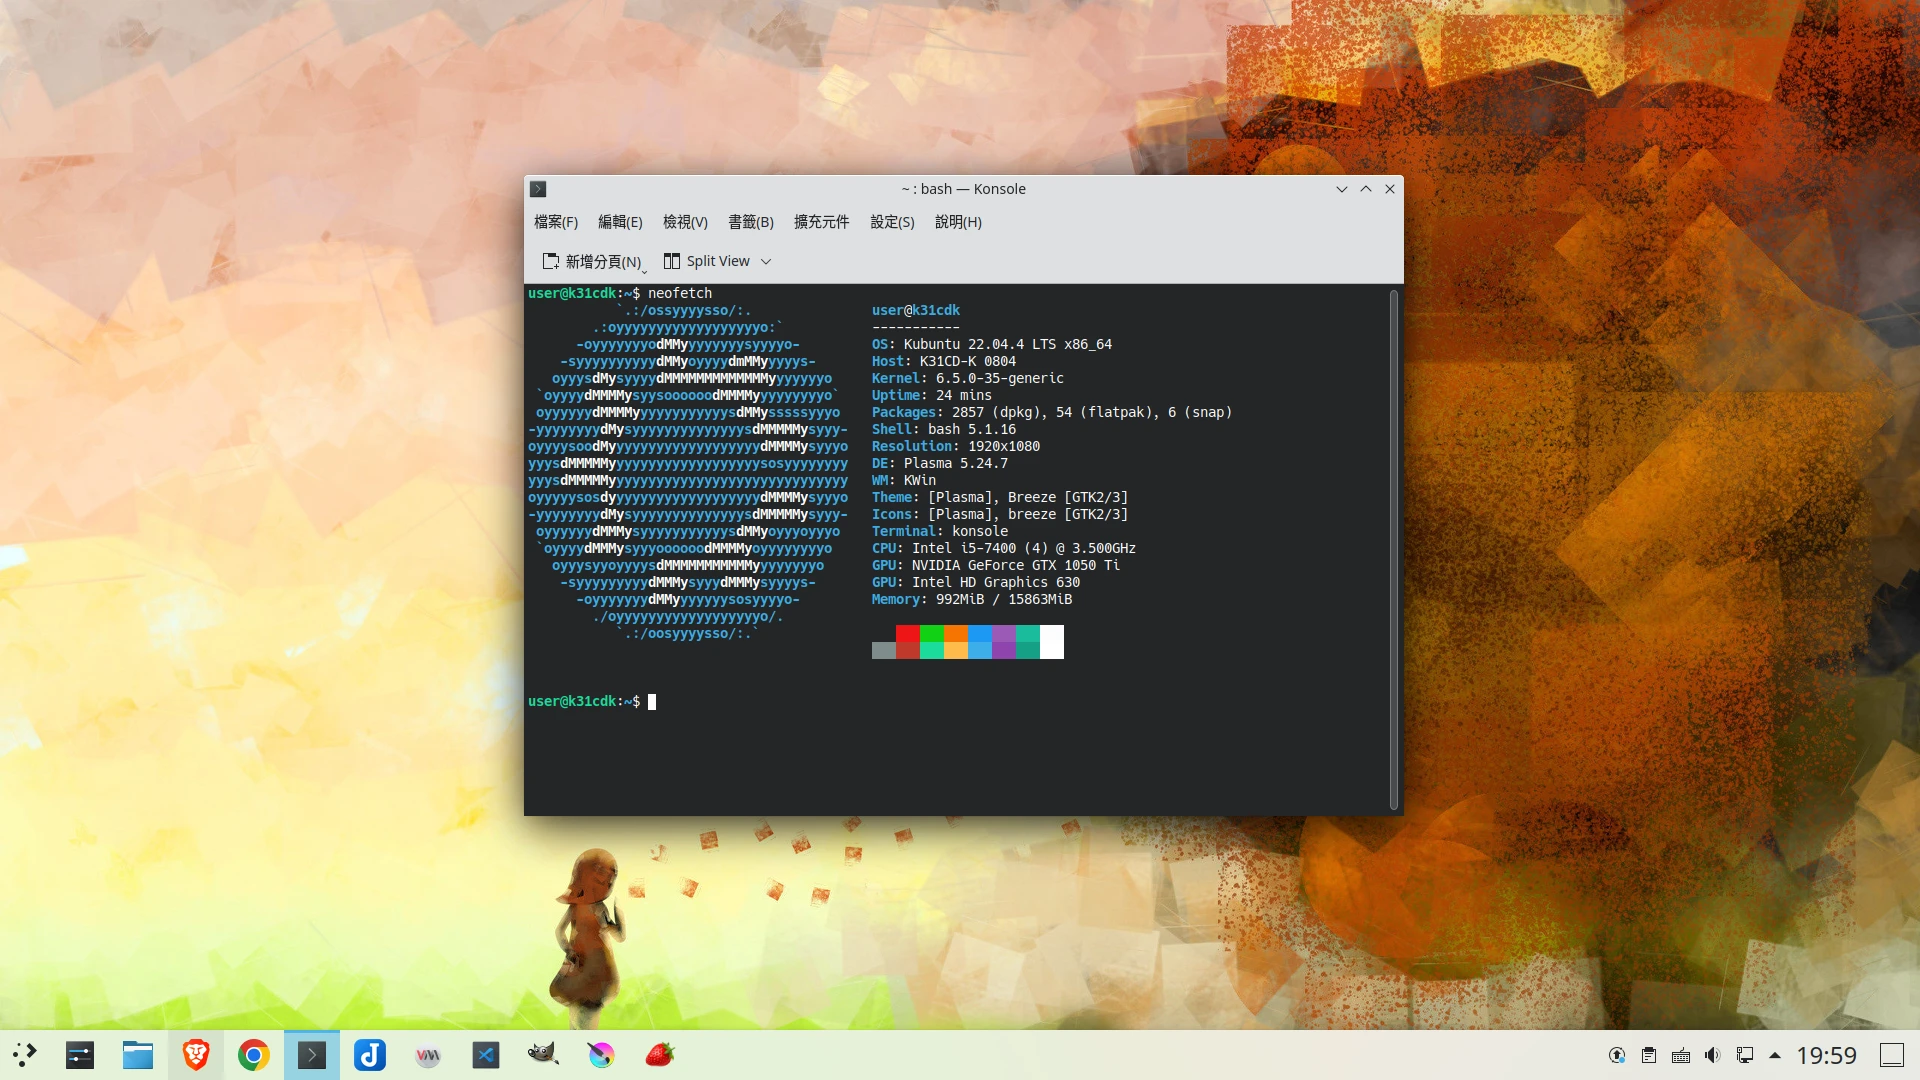The height and width of the screenshot is (1080, 1920).
Task: Show hidden system tray icons arrow
Action: (x=1775, y=1055)
